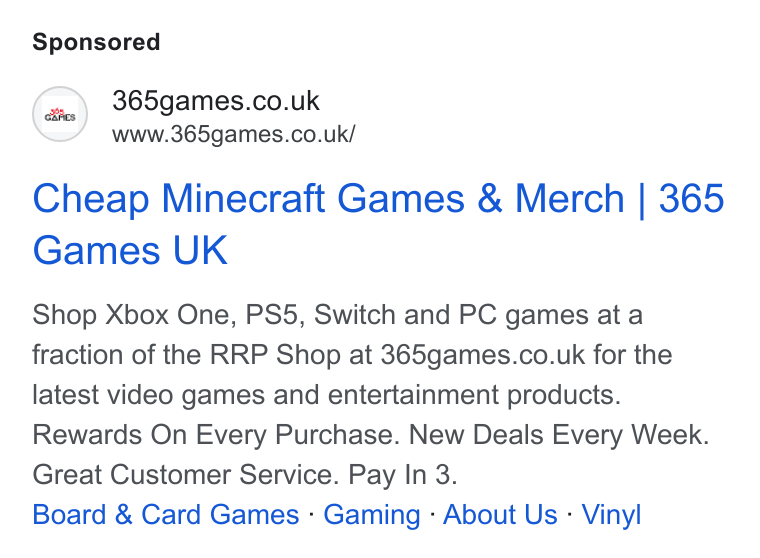The width and height of the screenshot is (760, 558).
Task: Visit the Board & Card Games sitelink
Action: tap(166, 514)
